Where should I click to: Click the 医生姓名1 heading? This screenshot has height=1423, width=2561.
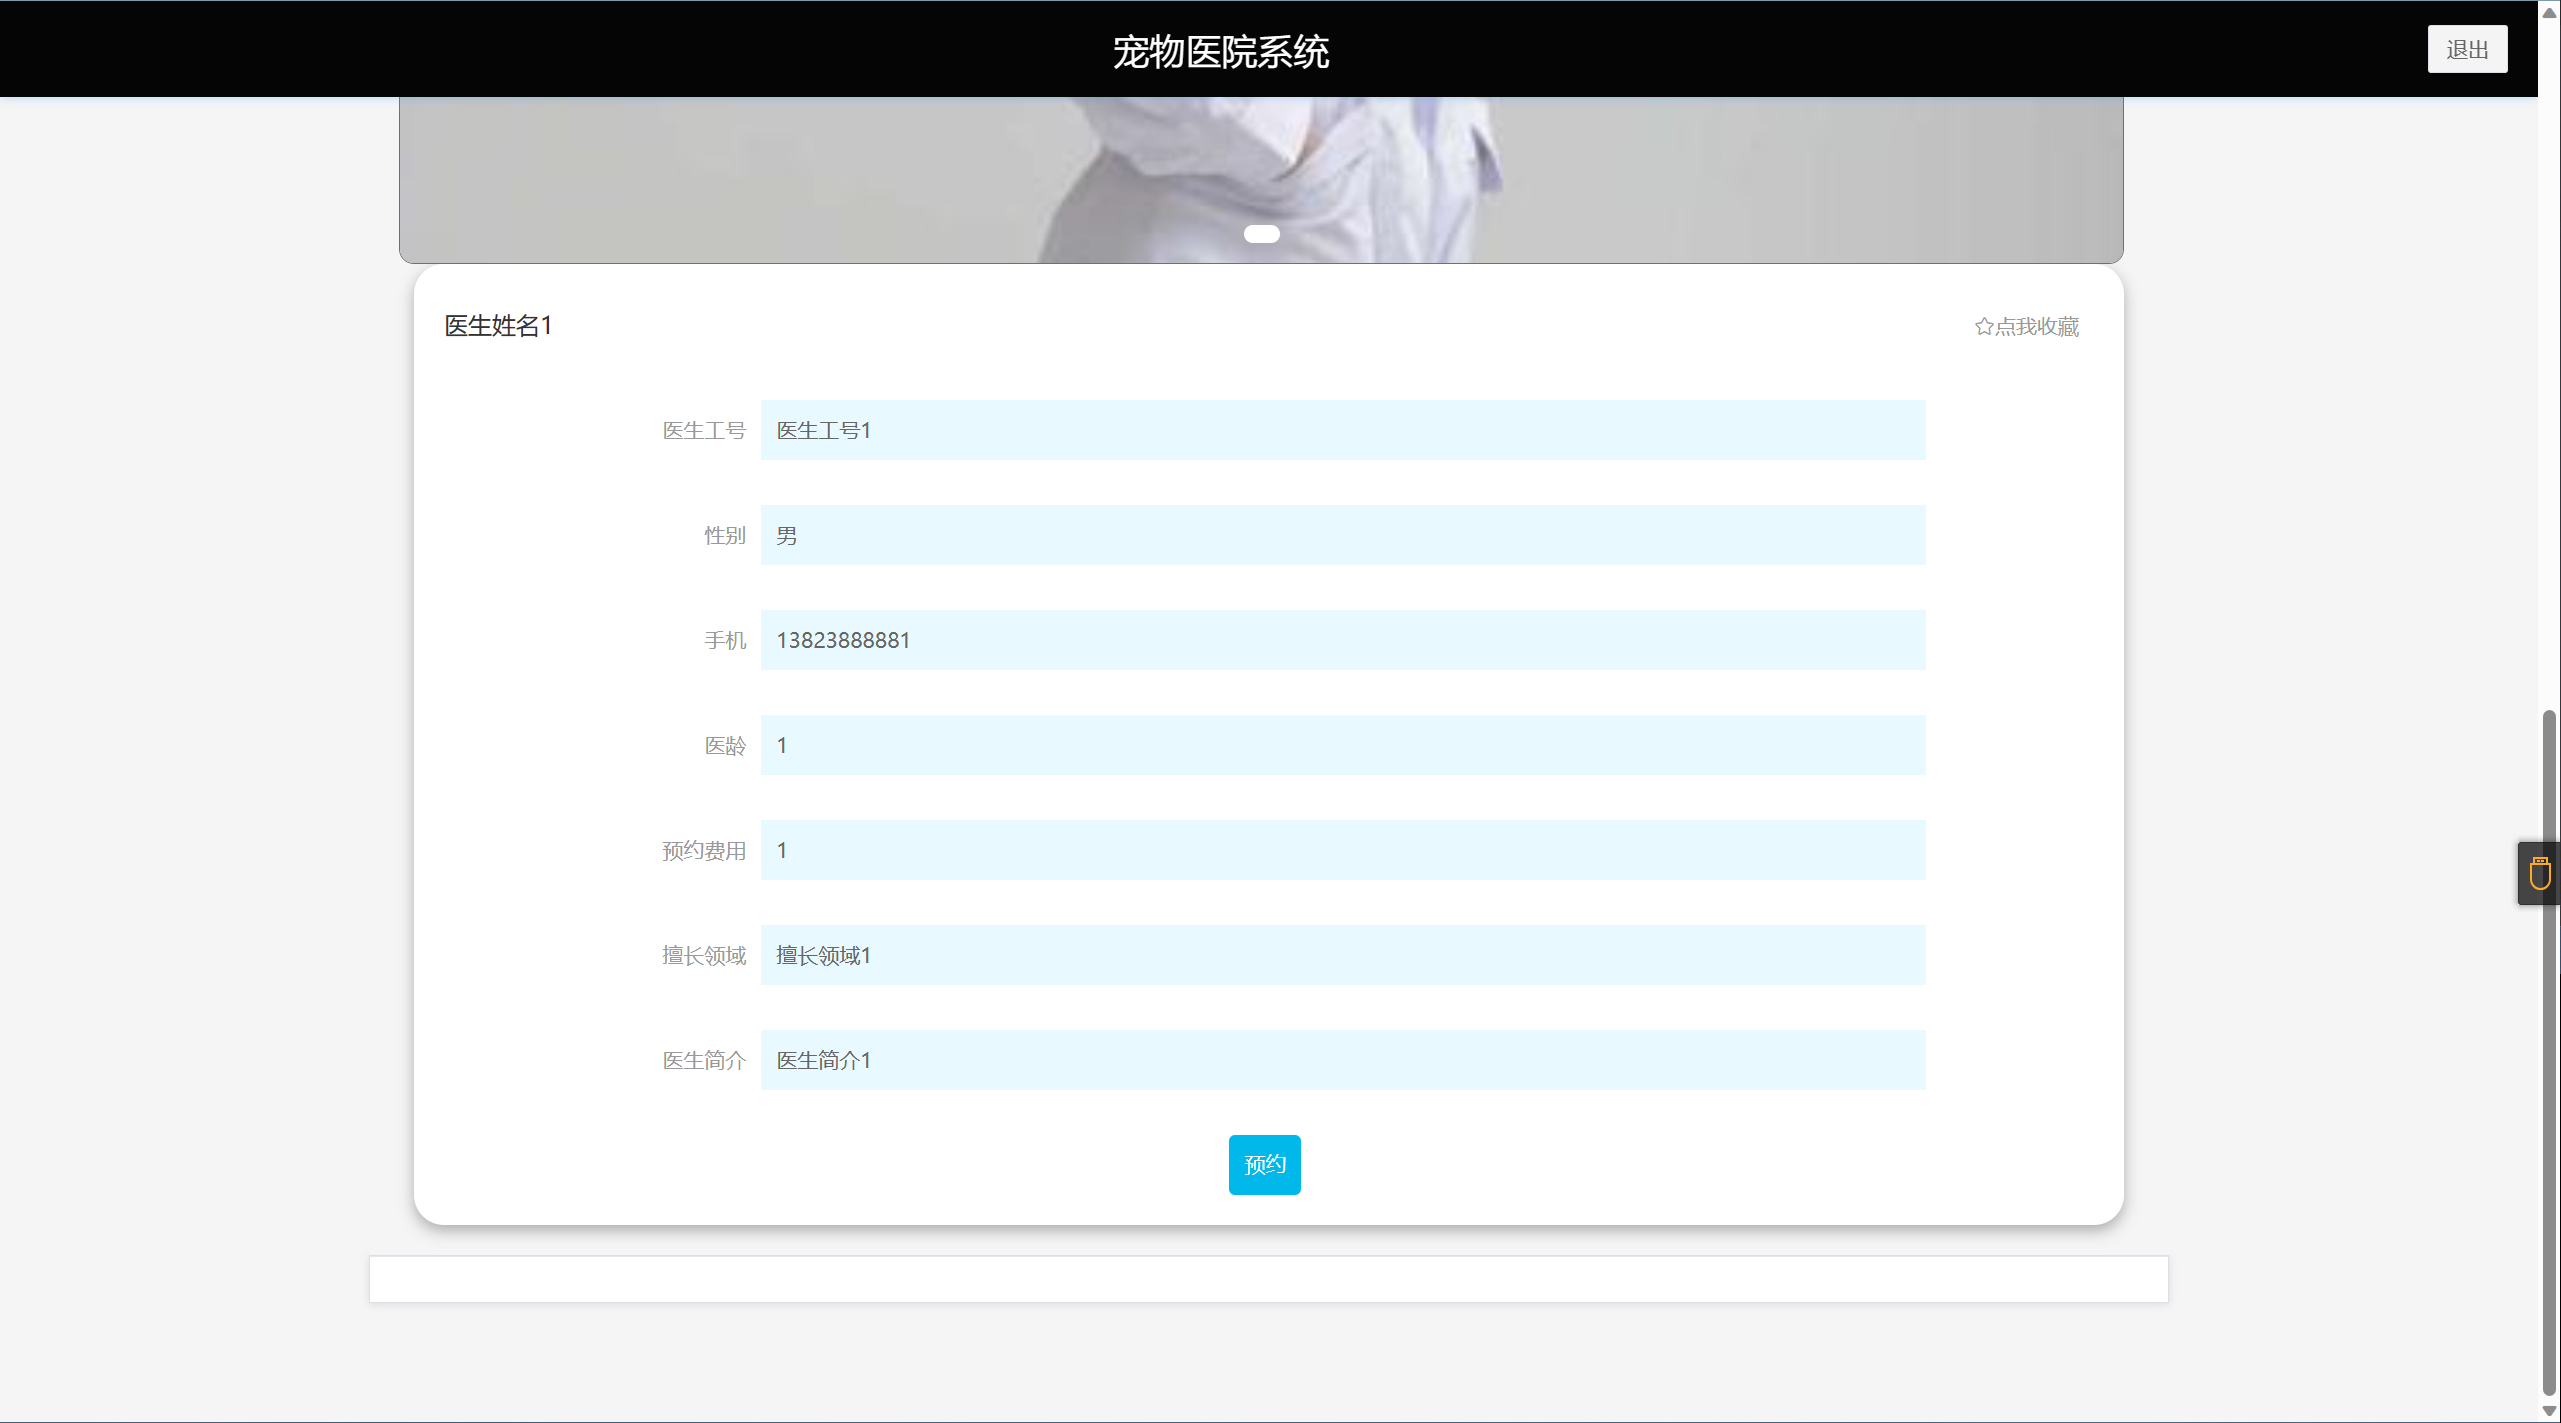pos(498,326)
